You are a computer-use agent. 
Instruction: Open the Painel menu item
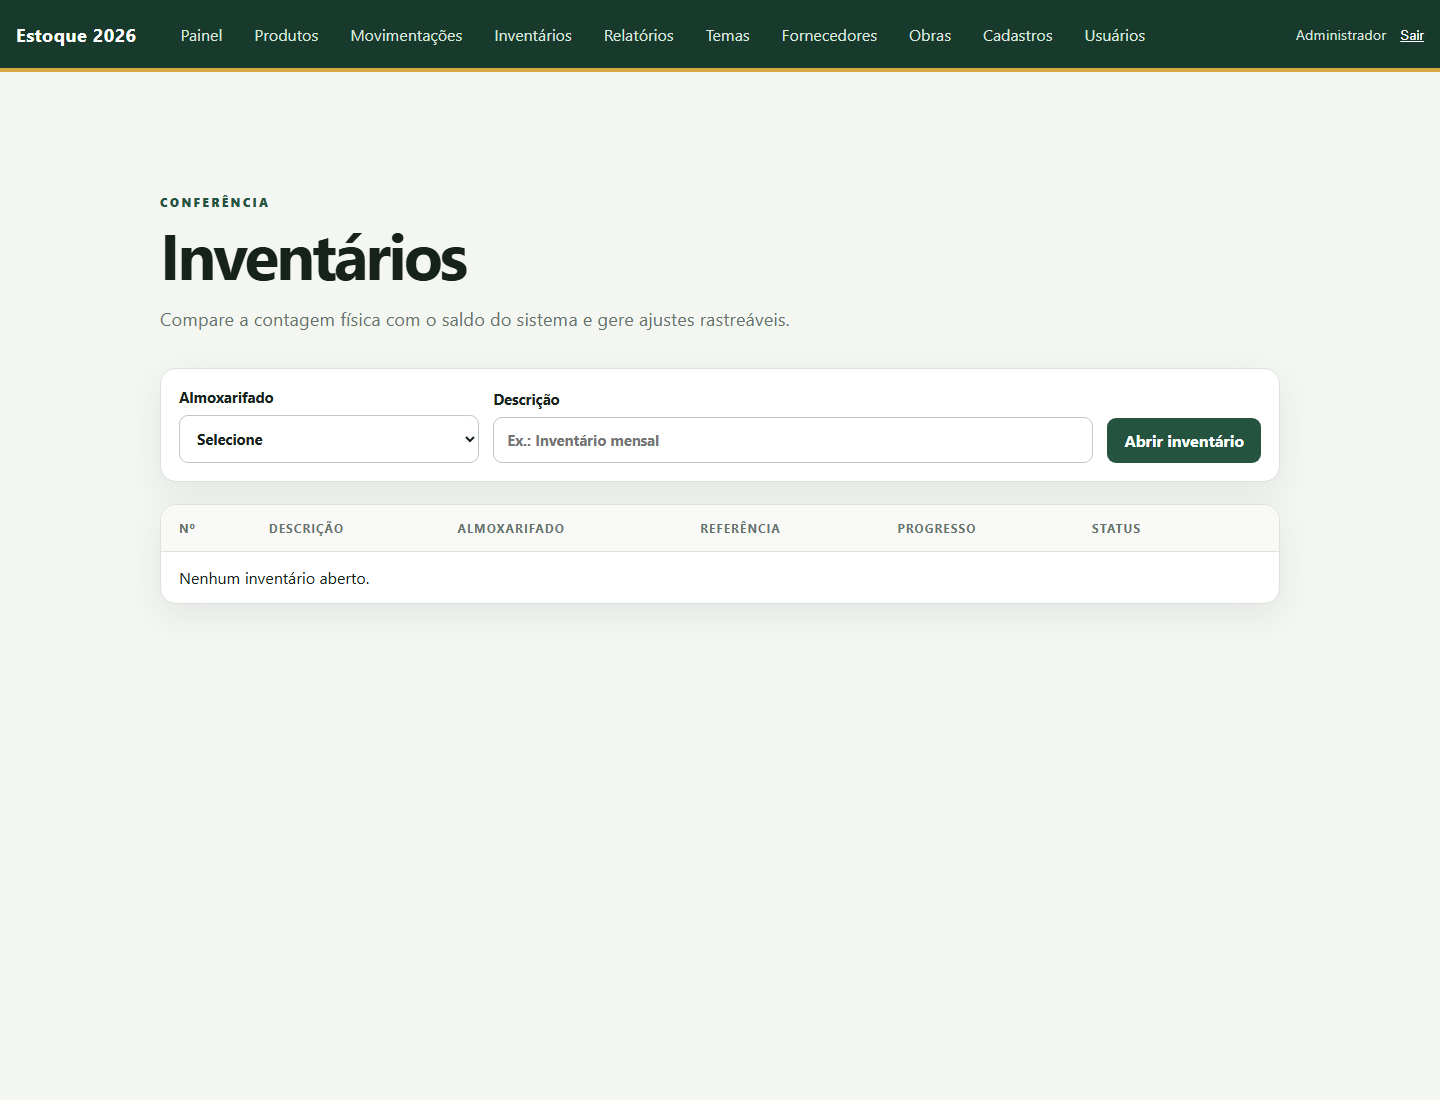coord(201,35)
